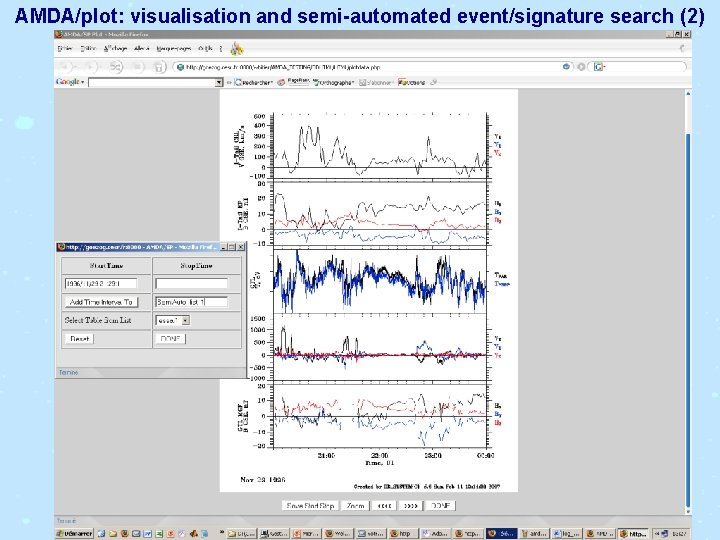720x540 pixels.
Task: Open the Outils menu
Action: (x=205, y=48)
